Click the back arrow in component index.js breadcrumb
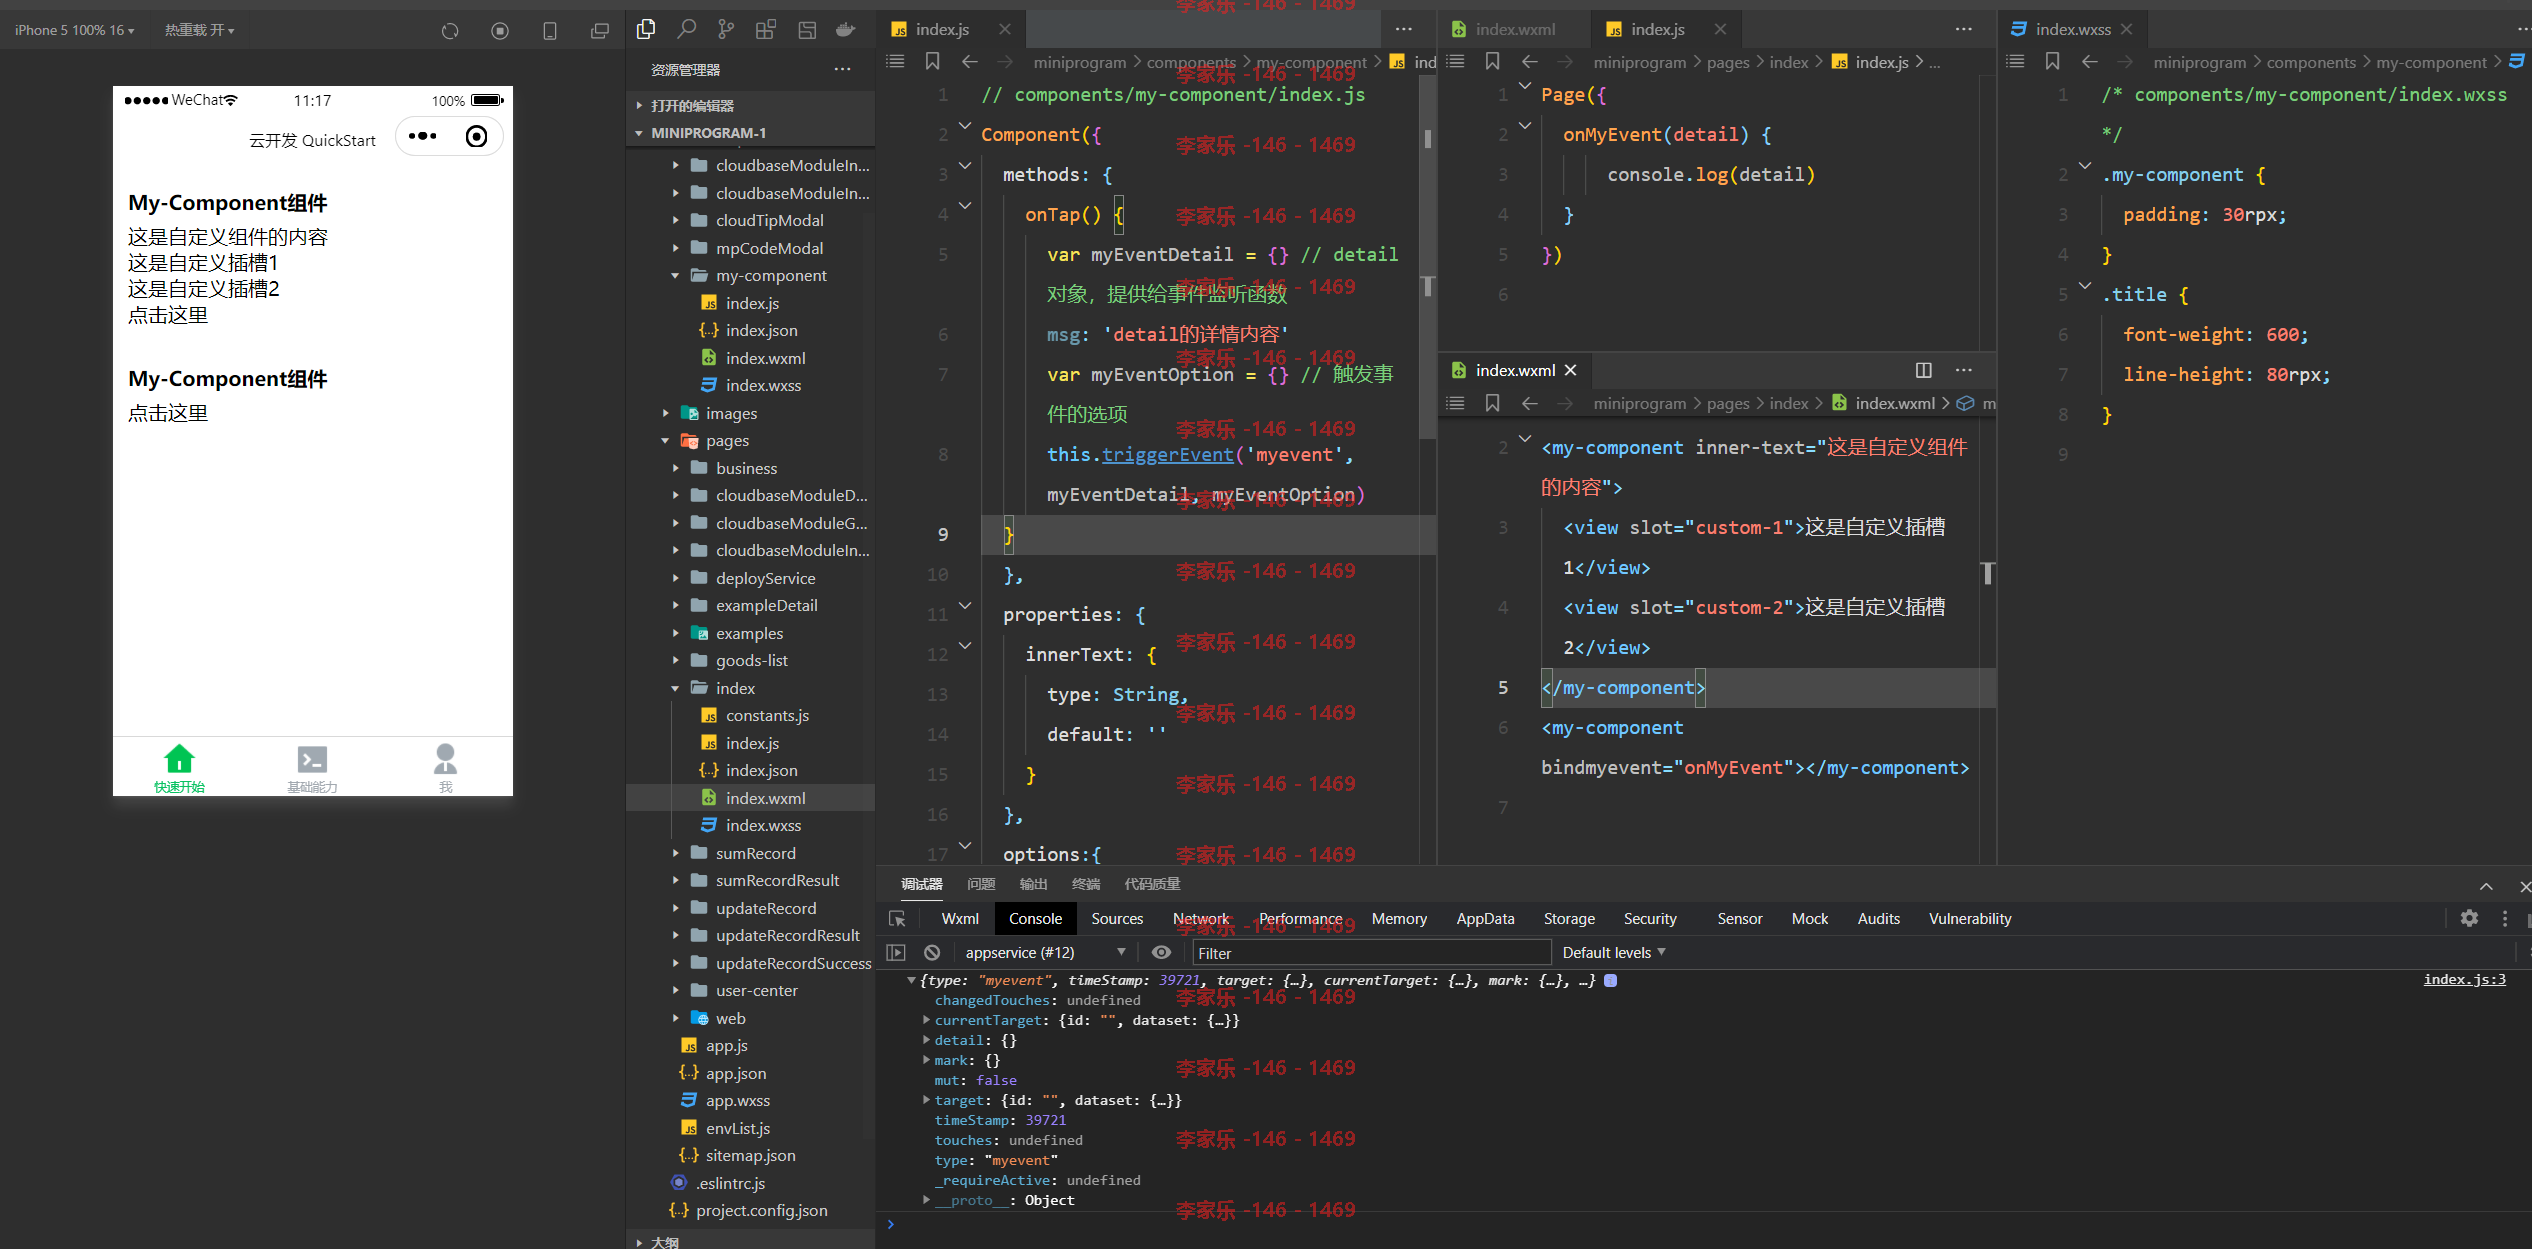Image resolution: width=2532 pixels, height=1249 pixels. coord(969,62)
